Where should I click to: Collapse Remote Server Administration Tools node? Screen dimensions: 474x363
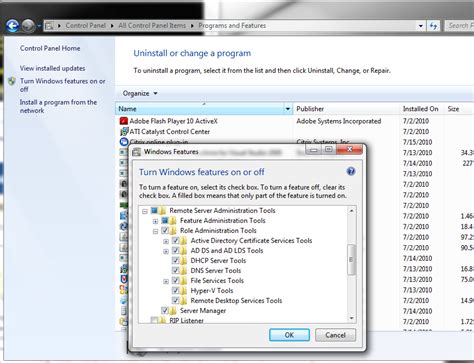[145, 211]
